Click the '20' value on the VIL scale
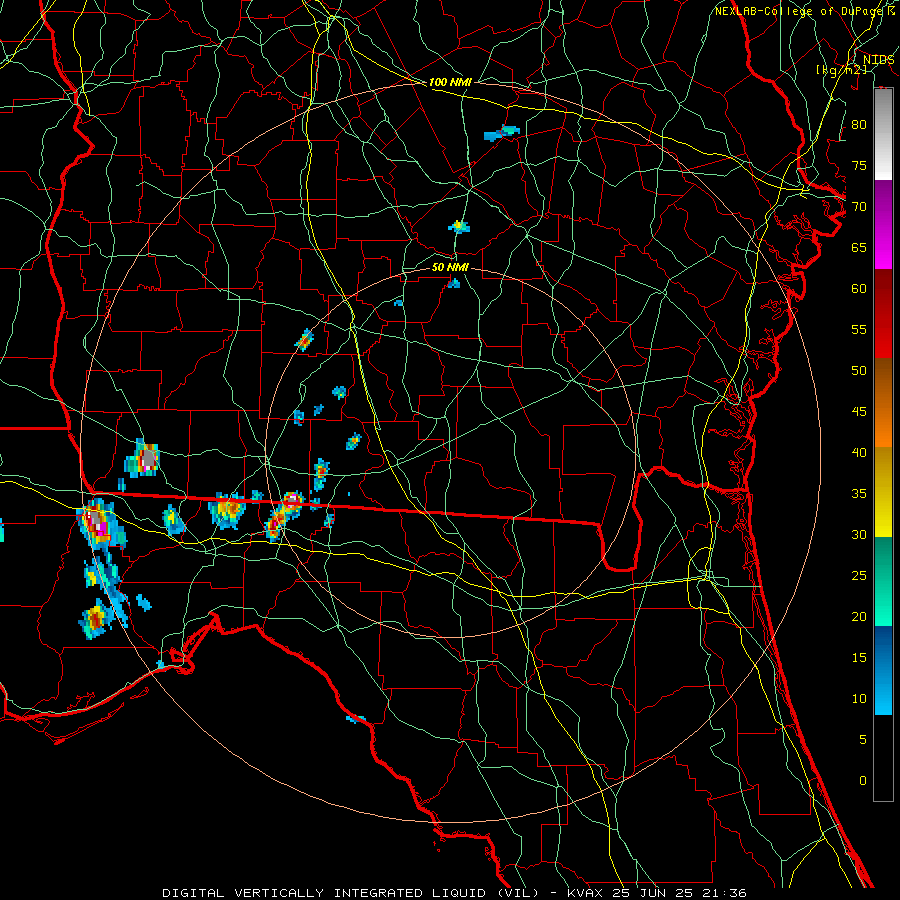 point(859,617)
